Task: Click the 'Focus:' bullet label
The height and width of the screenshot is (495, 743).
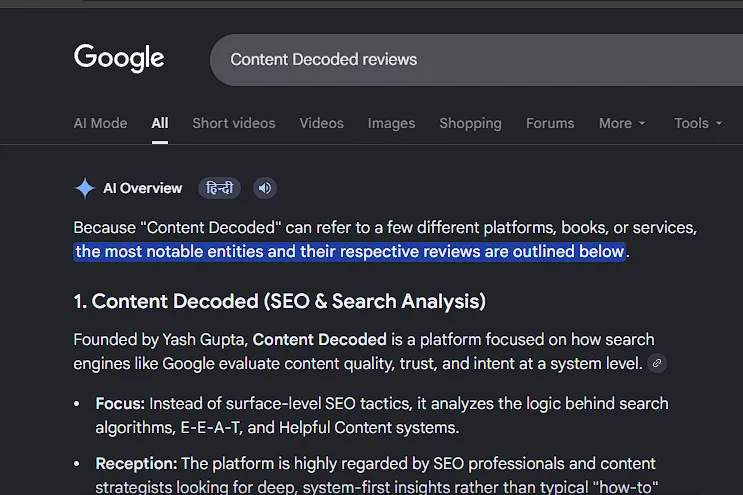Action: (120, 404)
